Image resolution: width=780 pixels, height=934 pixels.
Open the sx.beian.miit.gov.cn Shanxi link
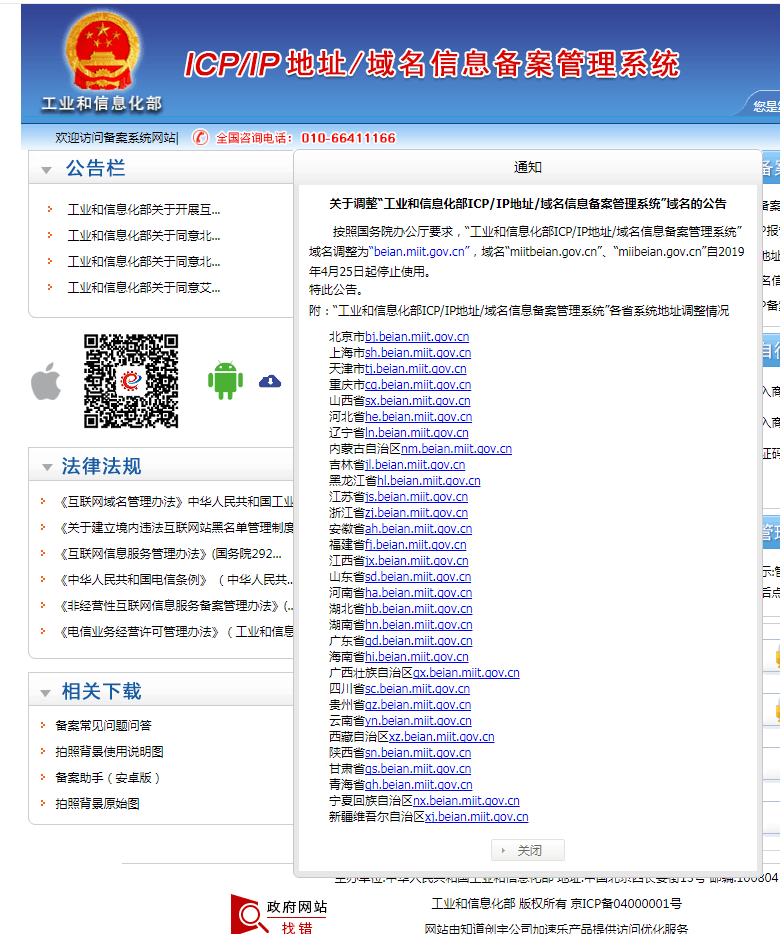[x=418, y=401]
